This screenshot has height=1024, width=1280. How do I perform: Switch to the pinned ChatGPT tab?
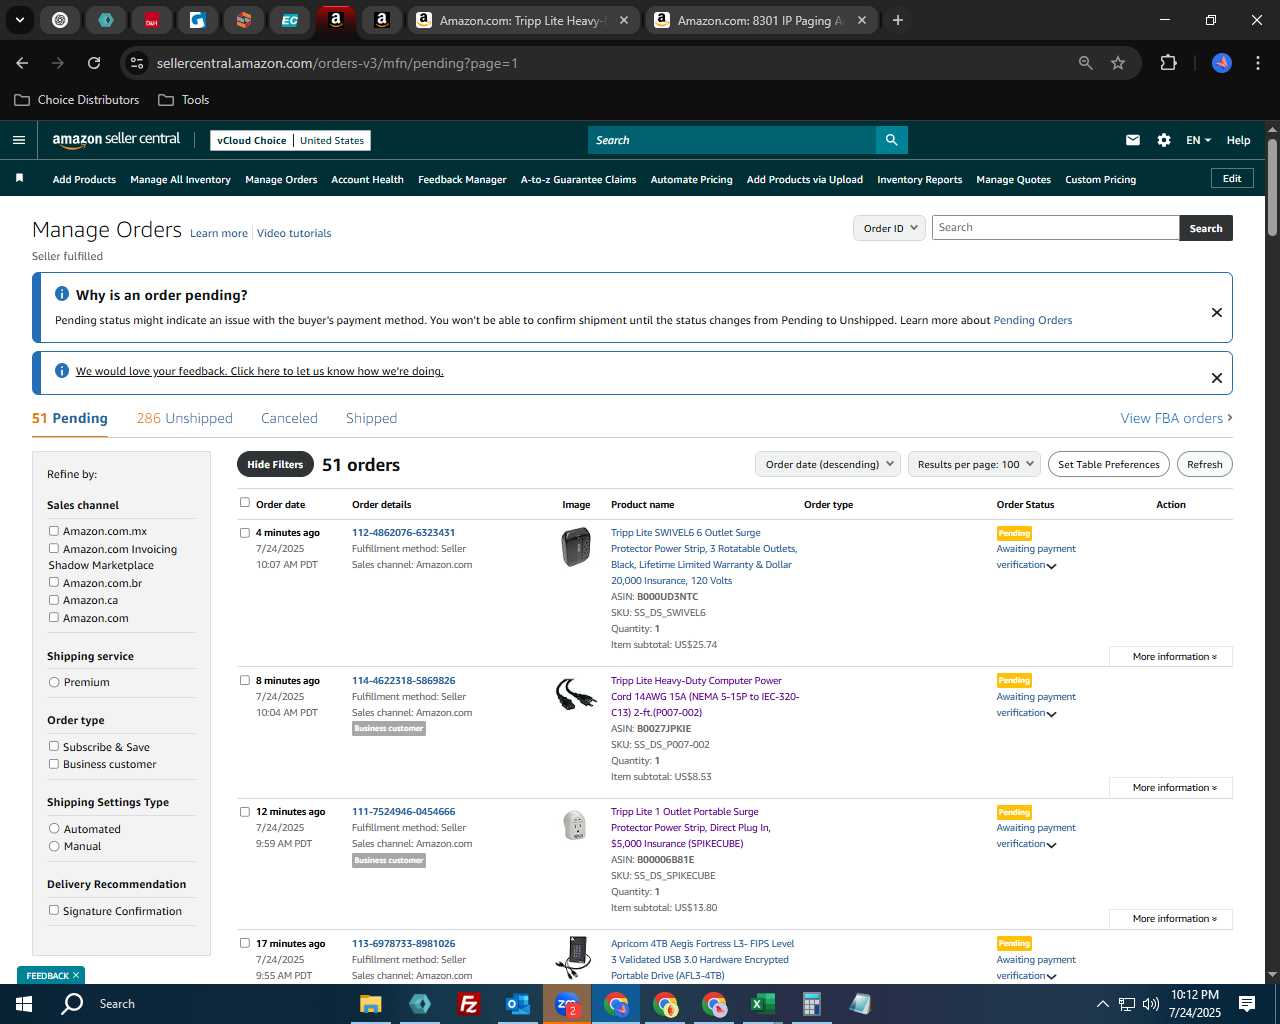60,20
